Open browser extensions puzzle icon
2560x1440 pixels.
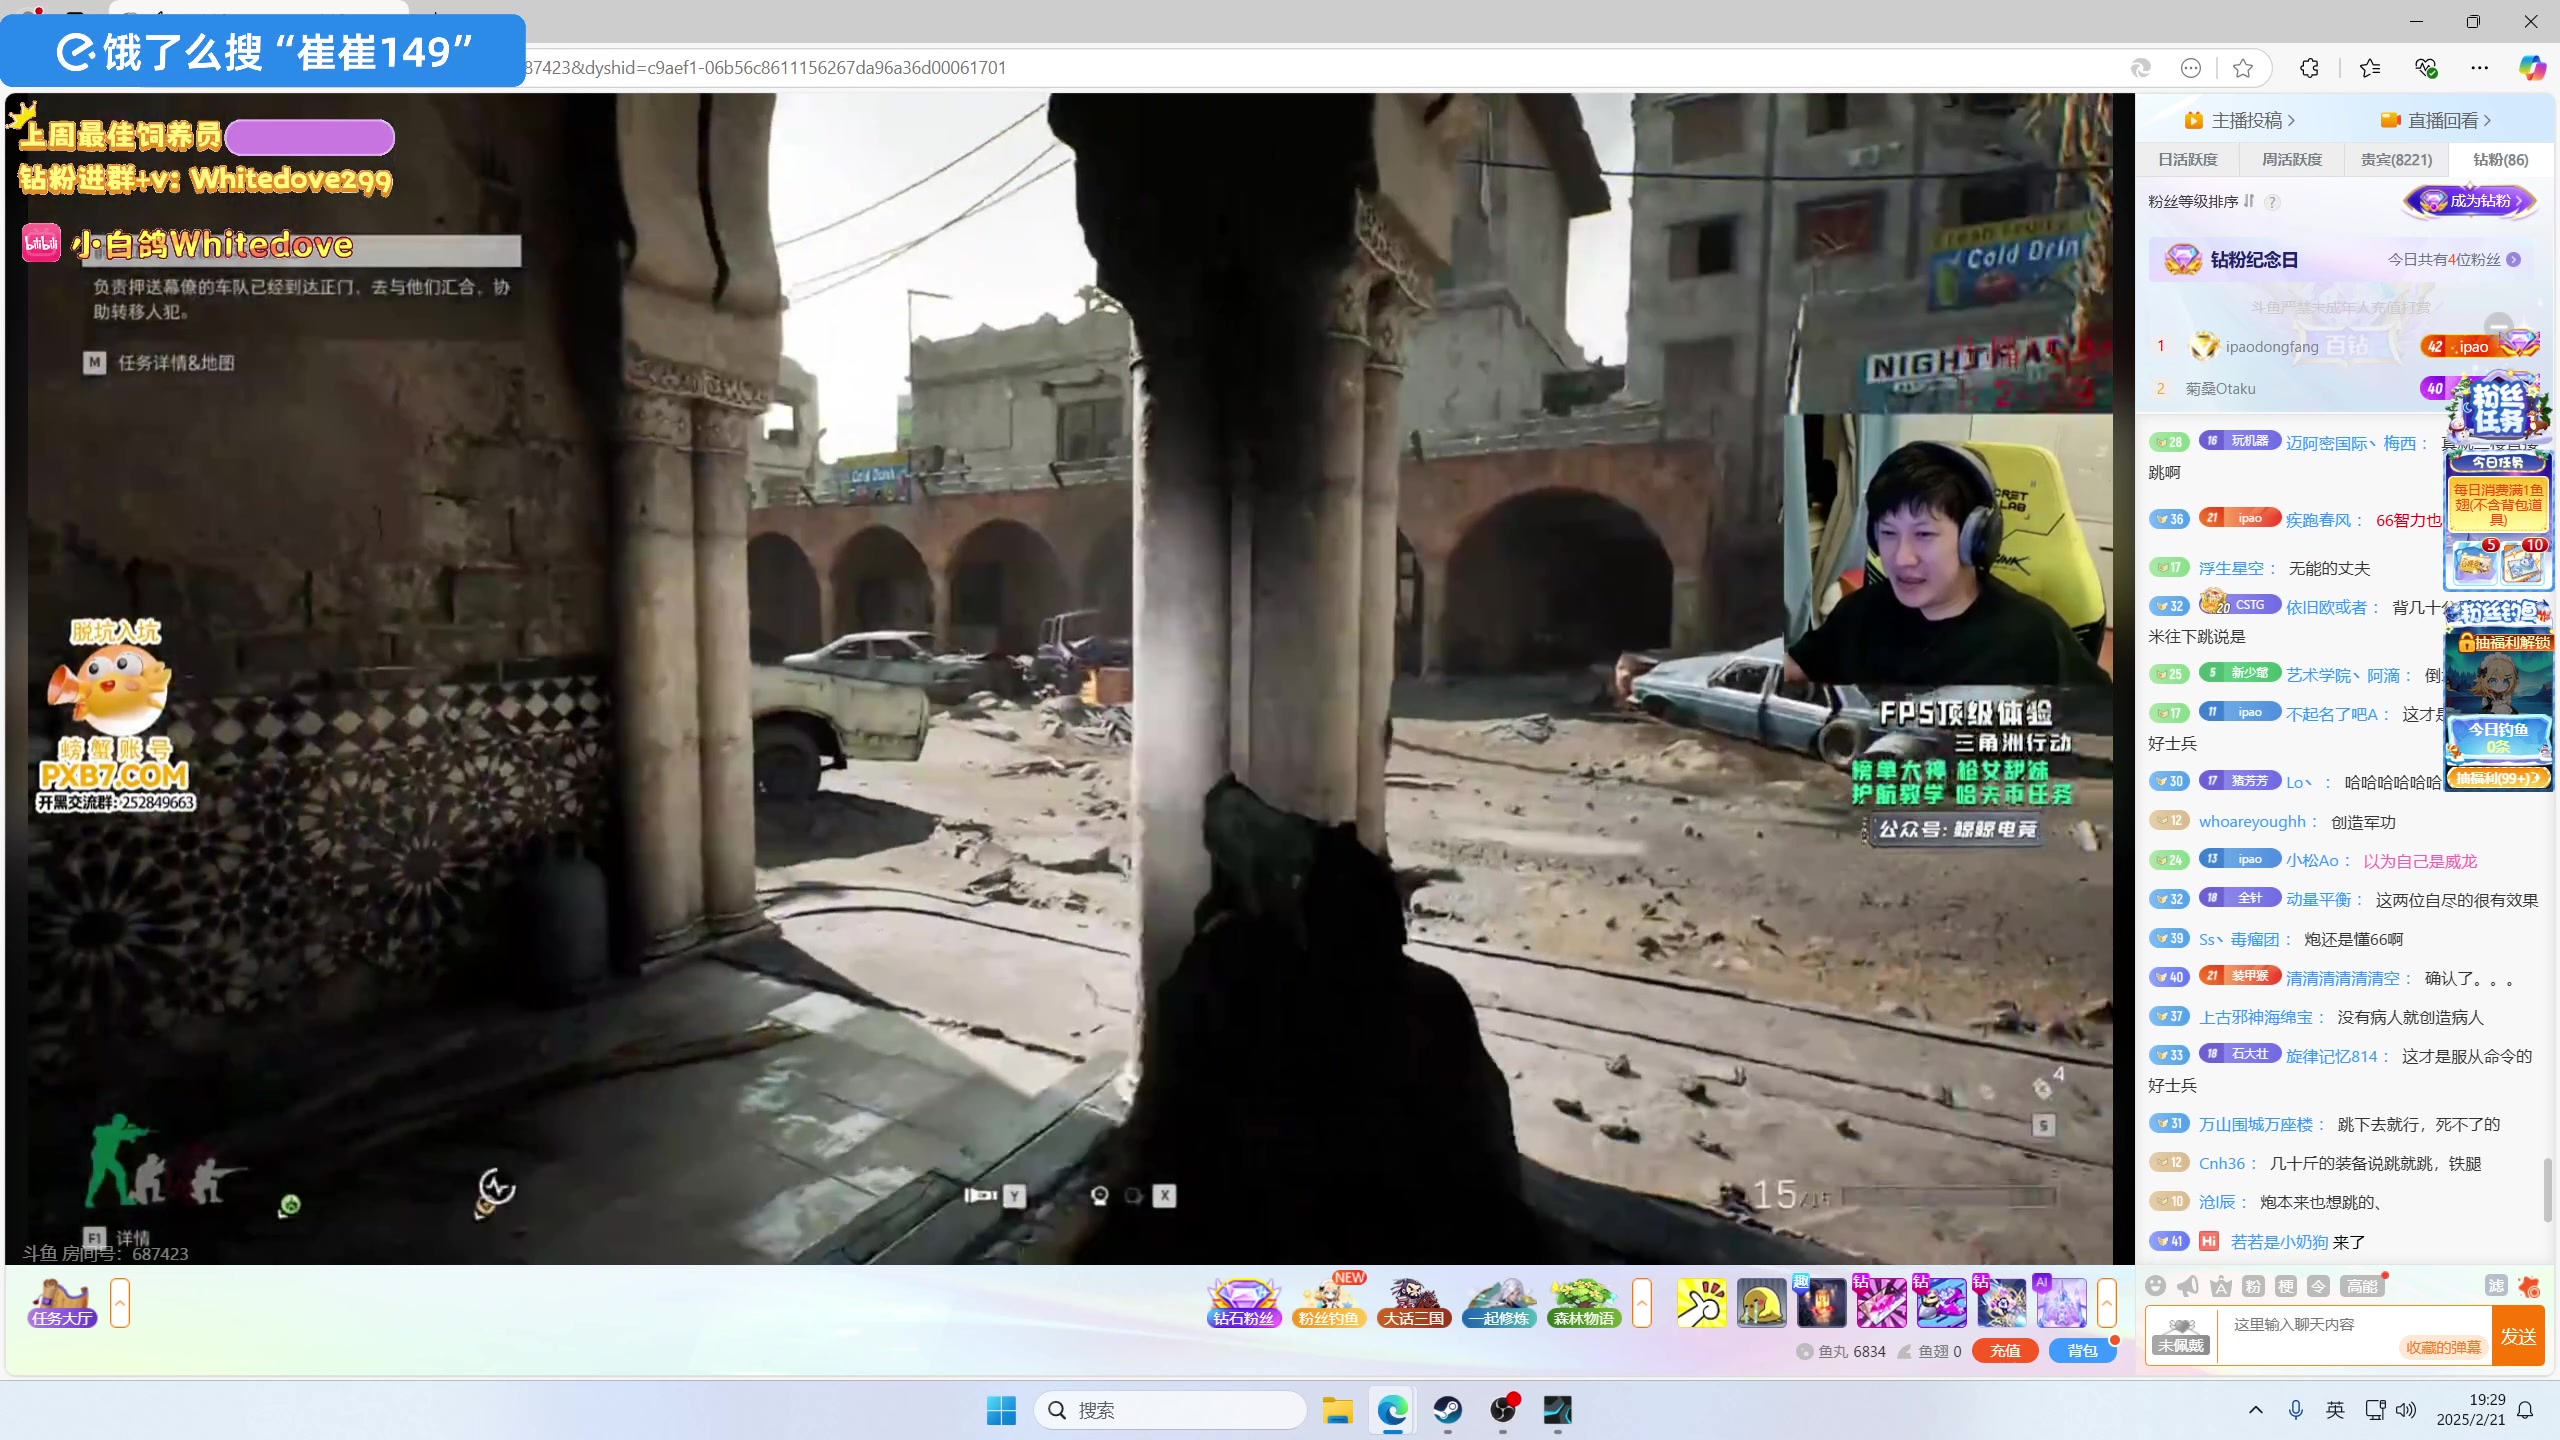pos(2309,68)
